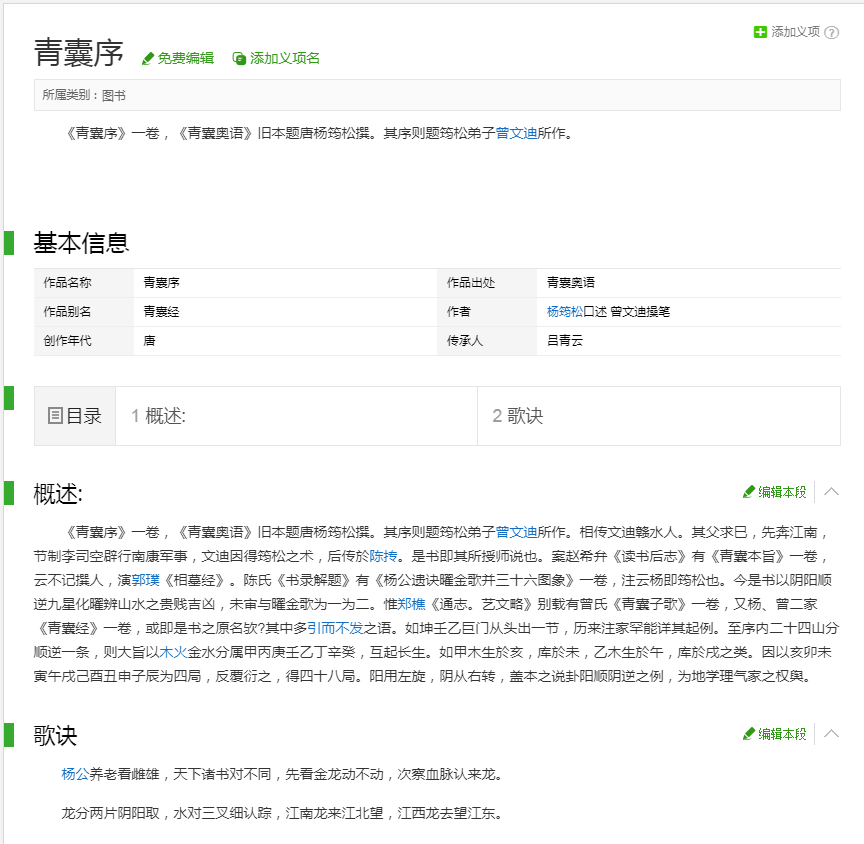Click the help question mark icon next to 添加义项

point(831,33)
